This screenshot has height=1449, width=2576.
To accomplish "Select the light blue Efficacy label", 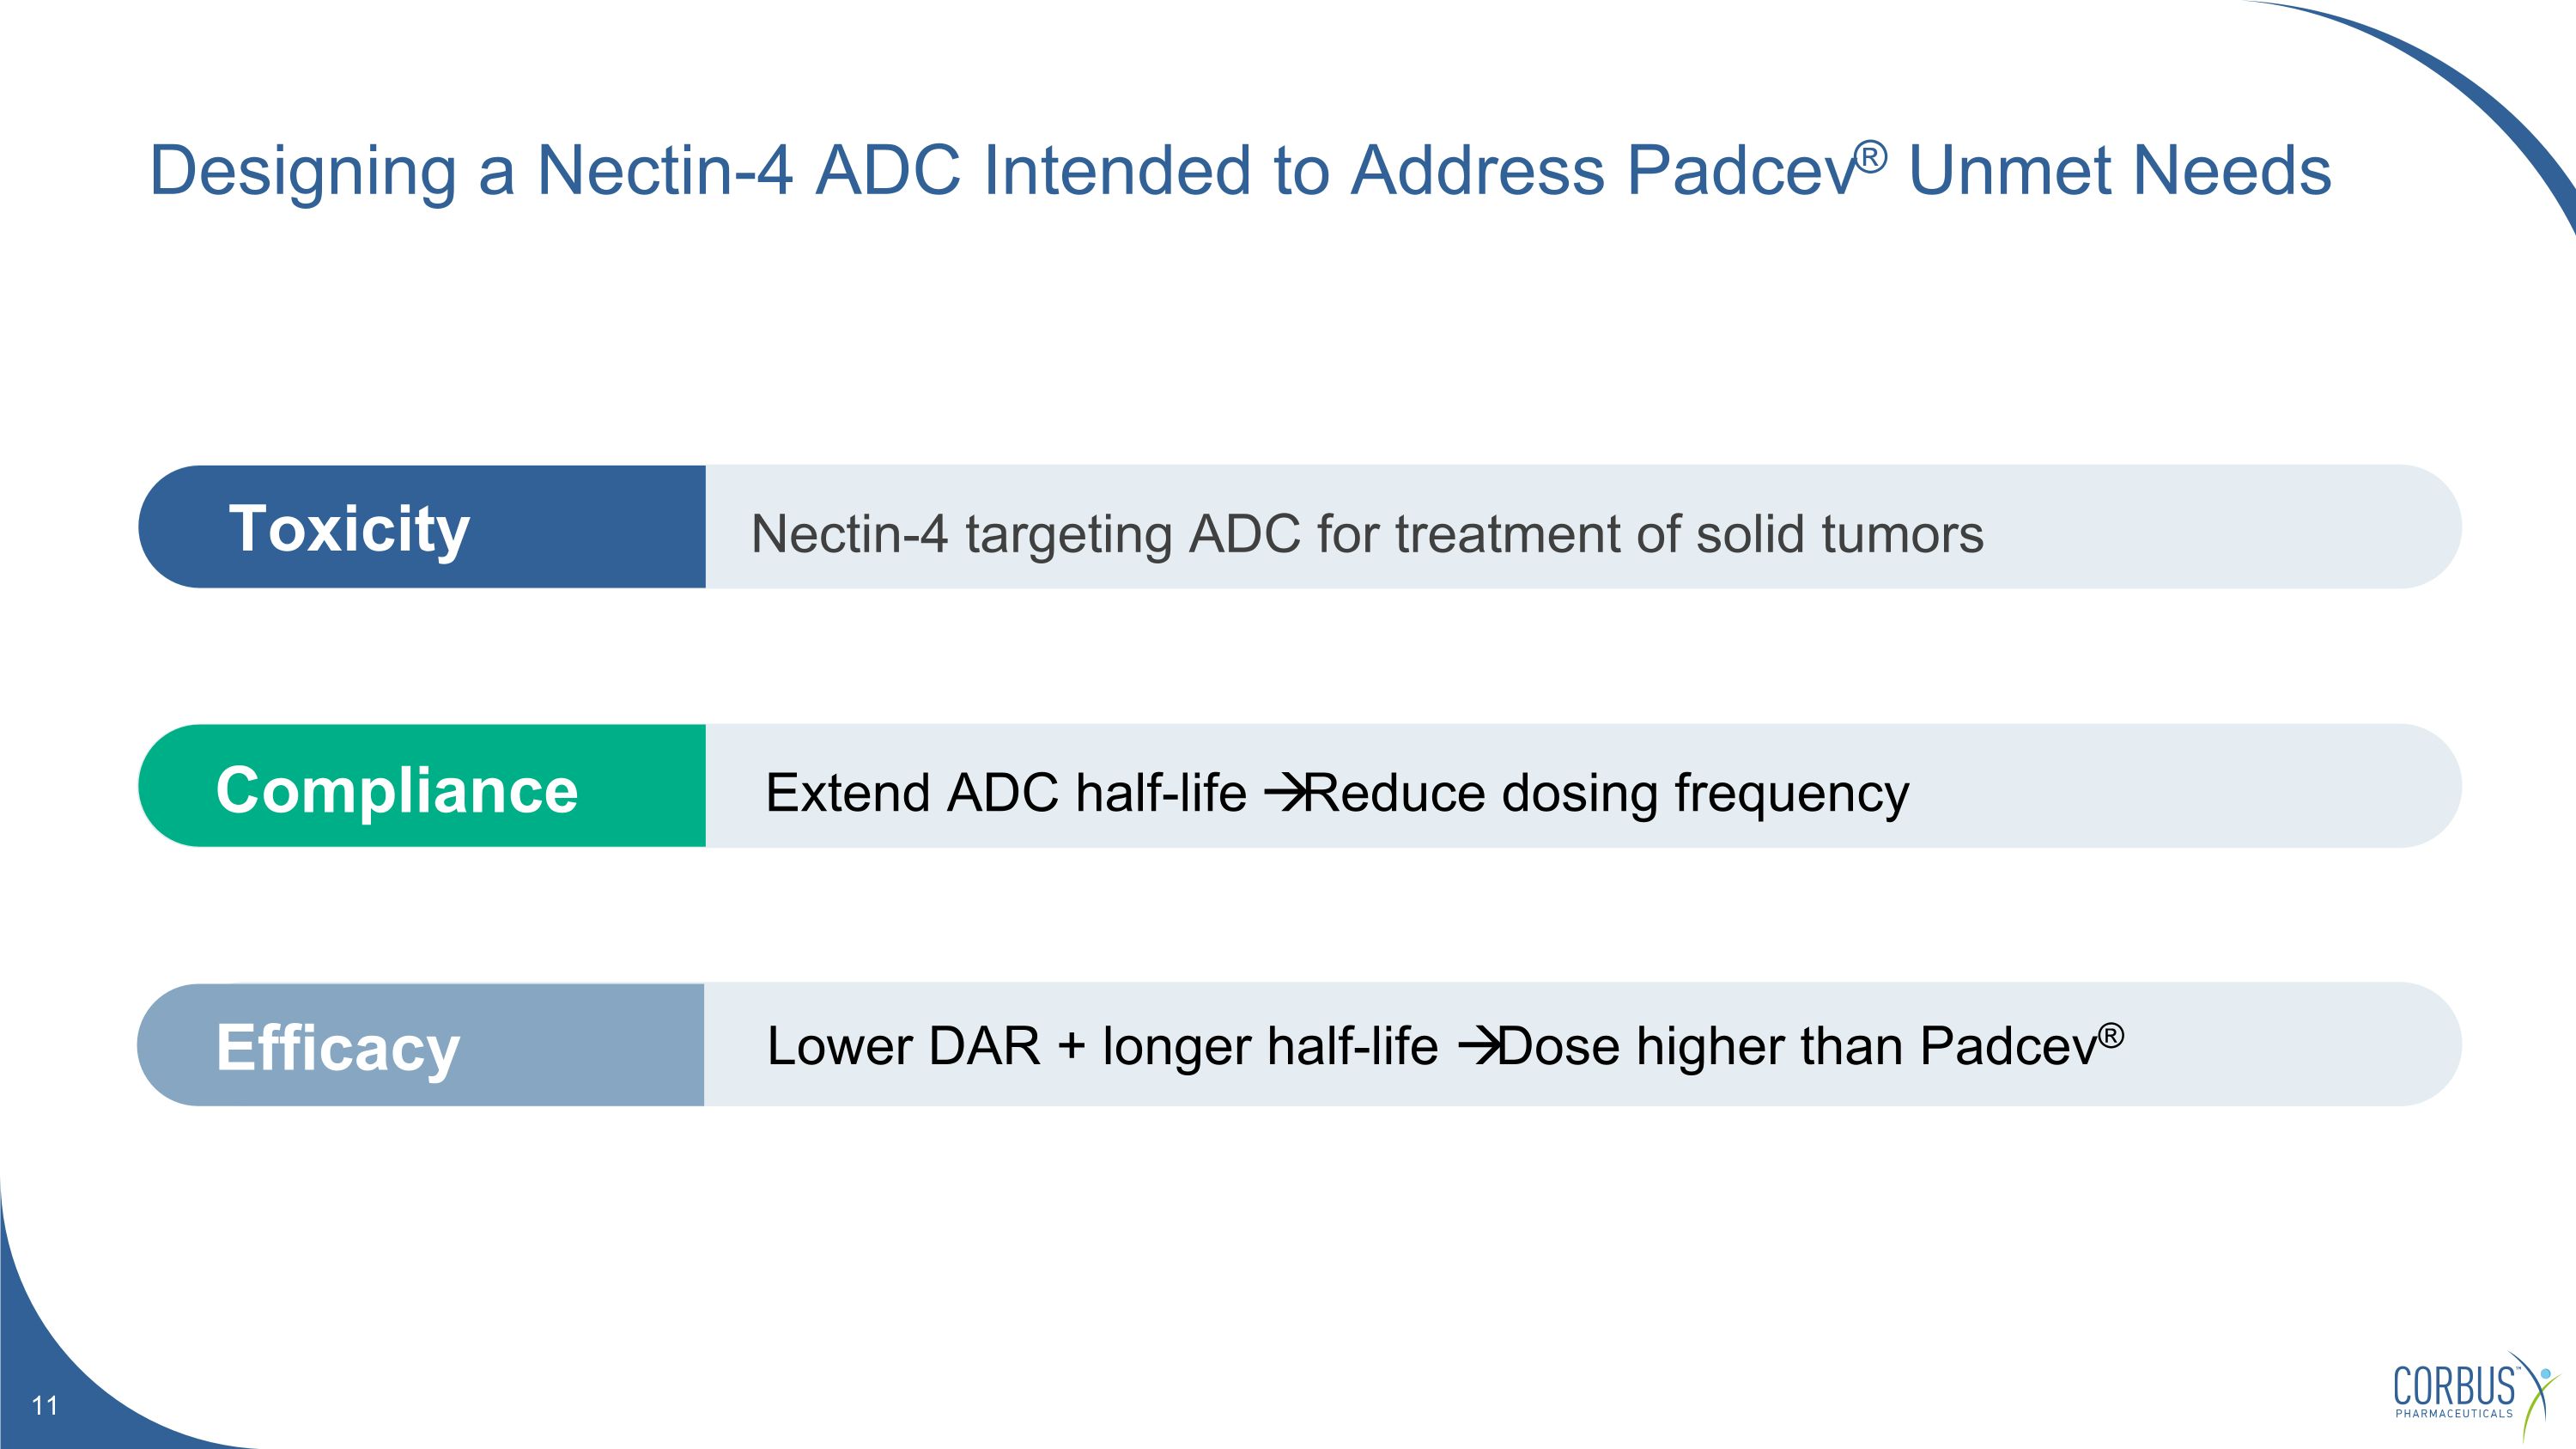I will click(420, 1045).
